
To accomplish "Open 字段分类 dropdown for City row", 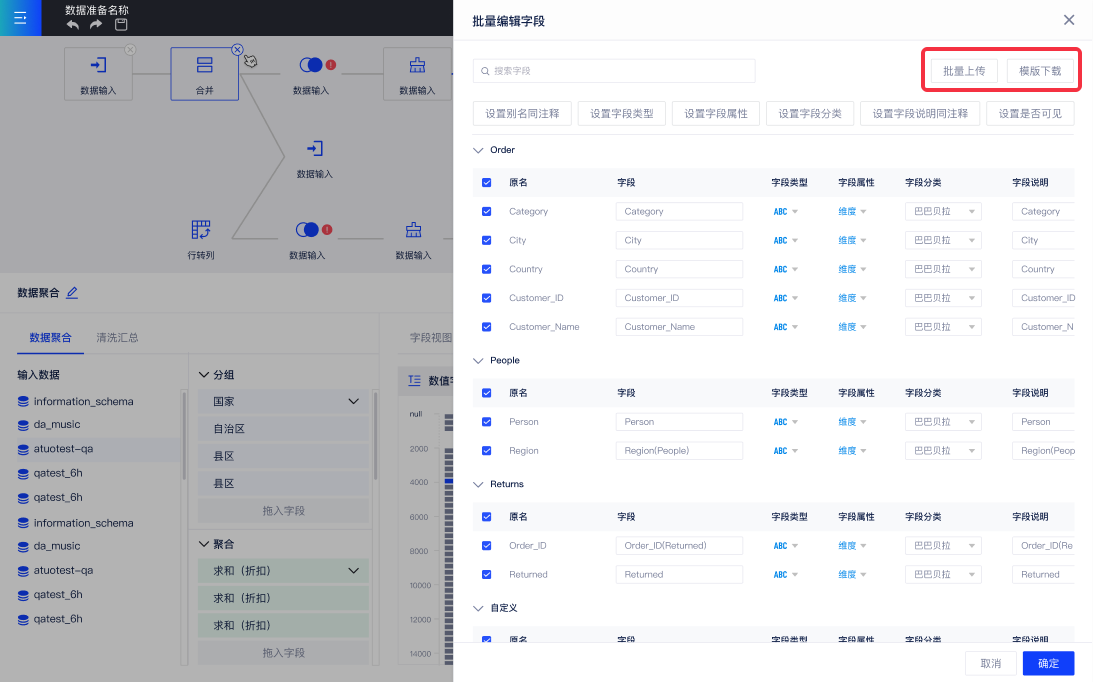I will point(943,240).
